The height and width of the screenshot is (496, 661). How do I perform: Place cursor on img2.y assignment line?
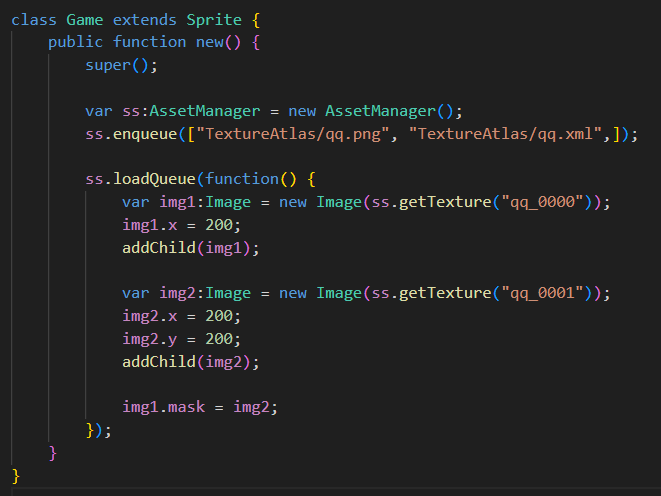click(x=181, y=339)
